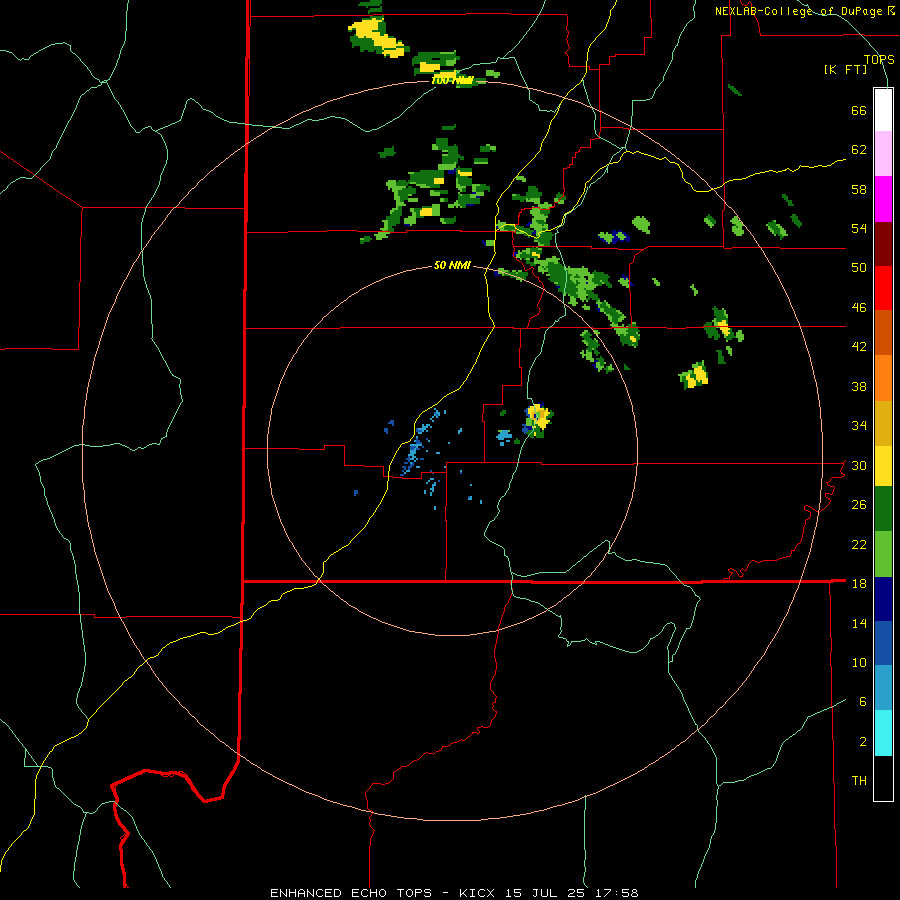Click the "22" legend value
Image resolution: width=900 pixels, height=900 pixels.
pos(859,544)
